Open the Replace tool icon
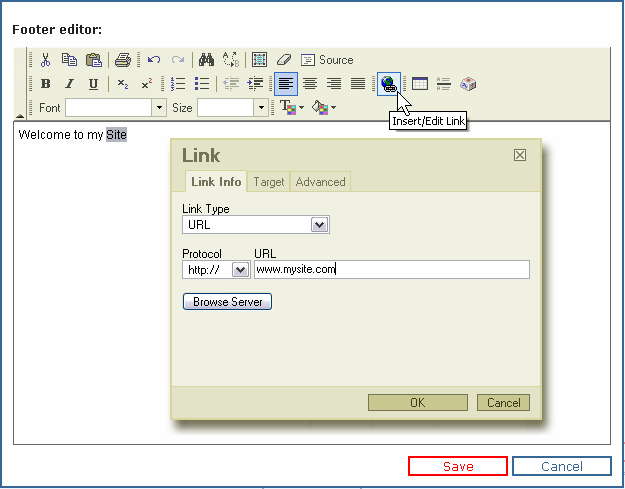The image size is (625, 489). (x=231, y=60)
